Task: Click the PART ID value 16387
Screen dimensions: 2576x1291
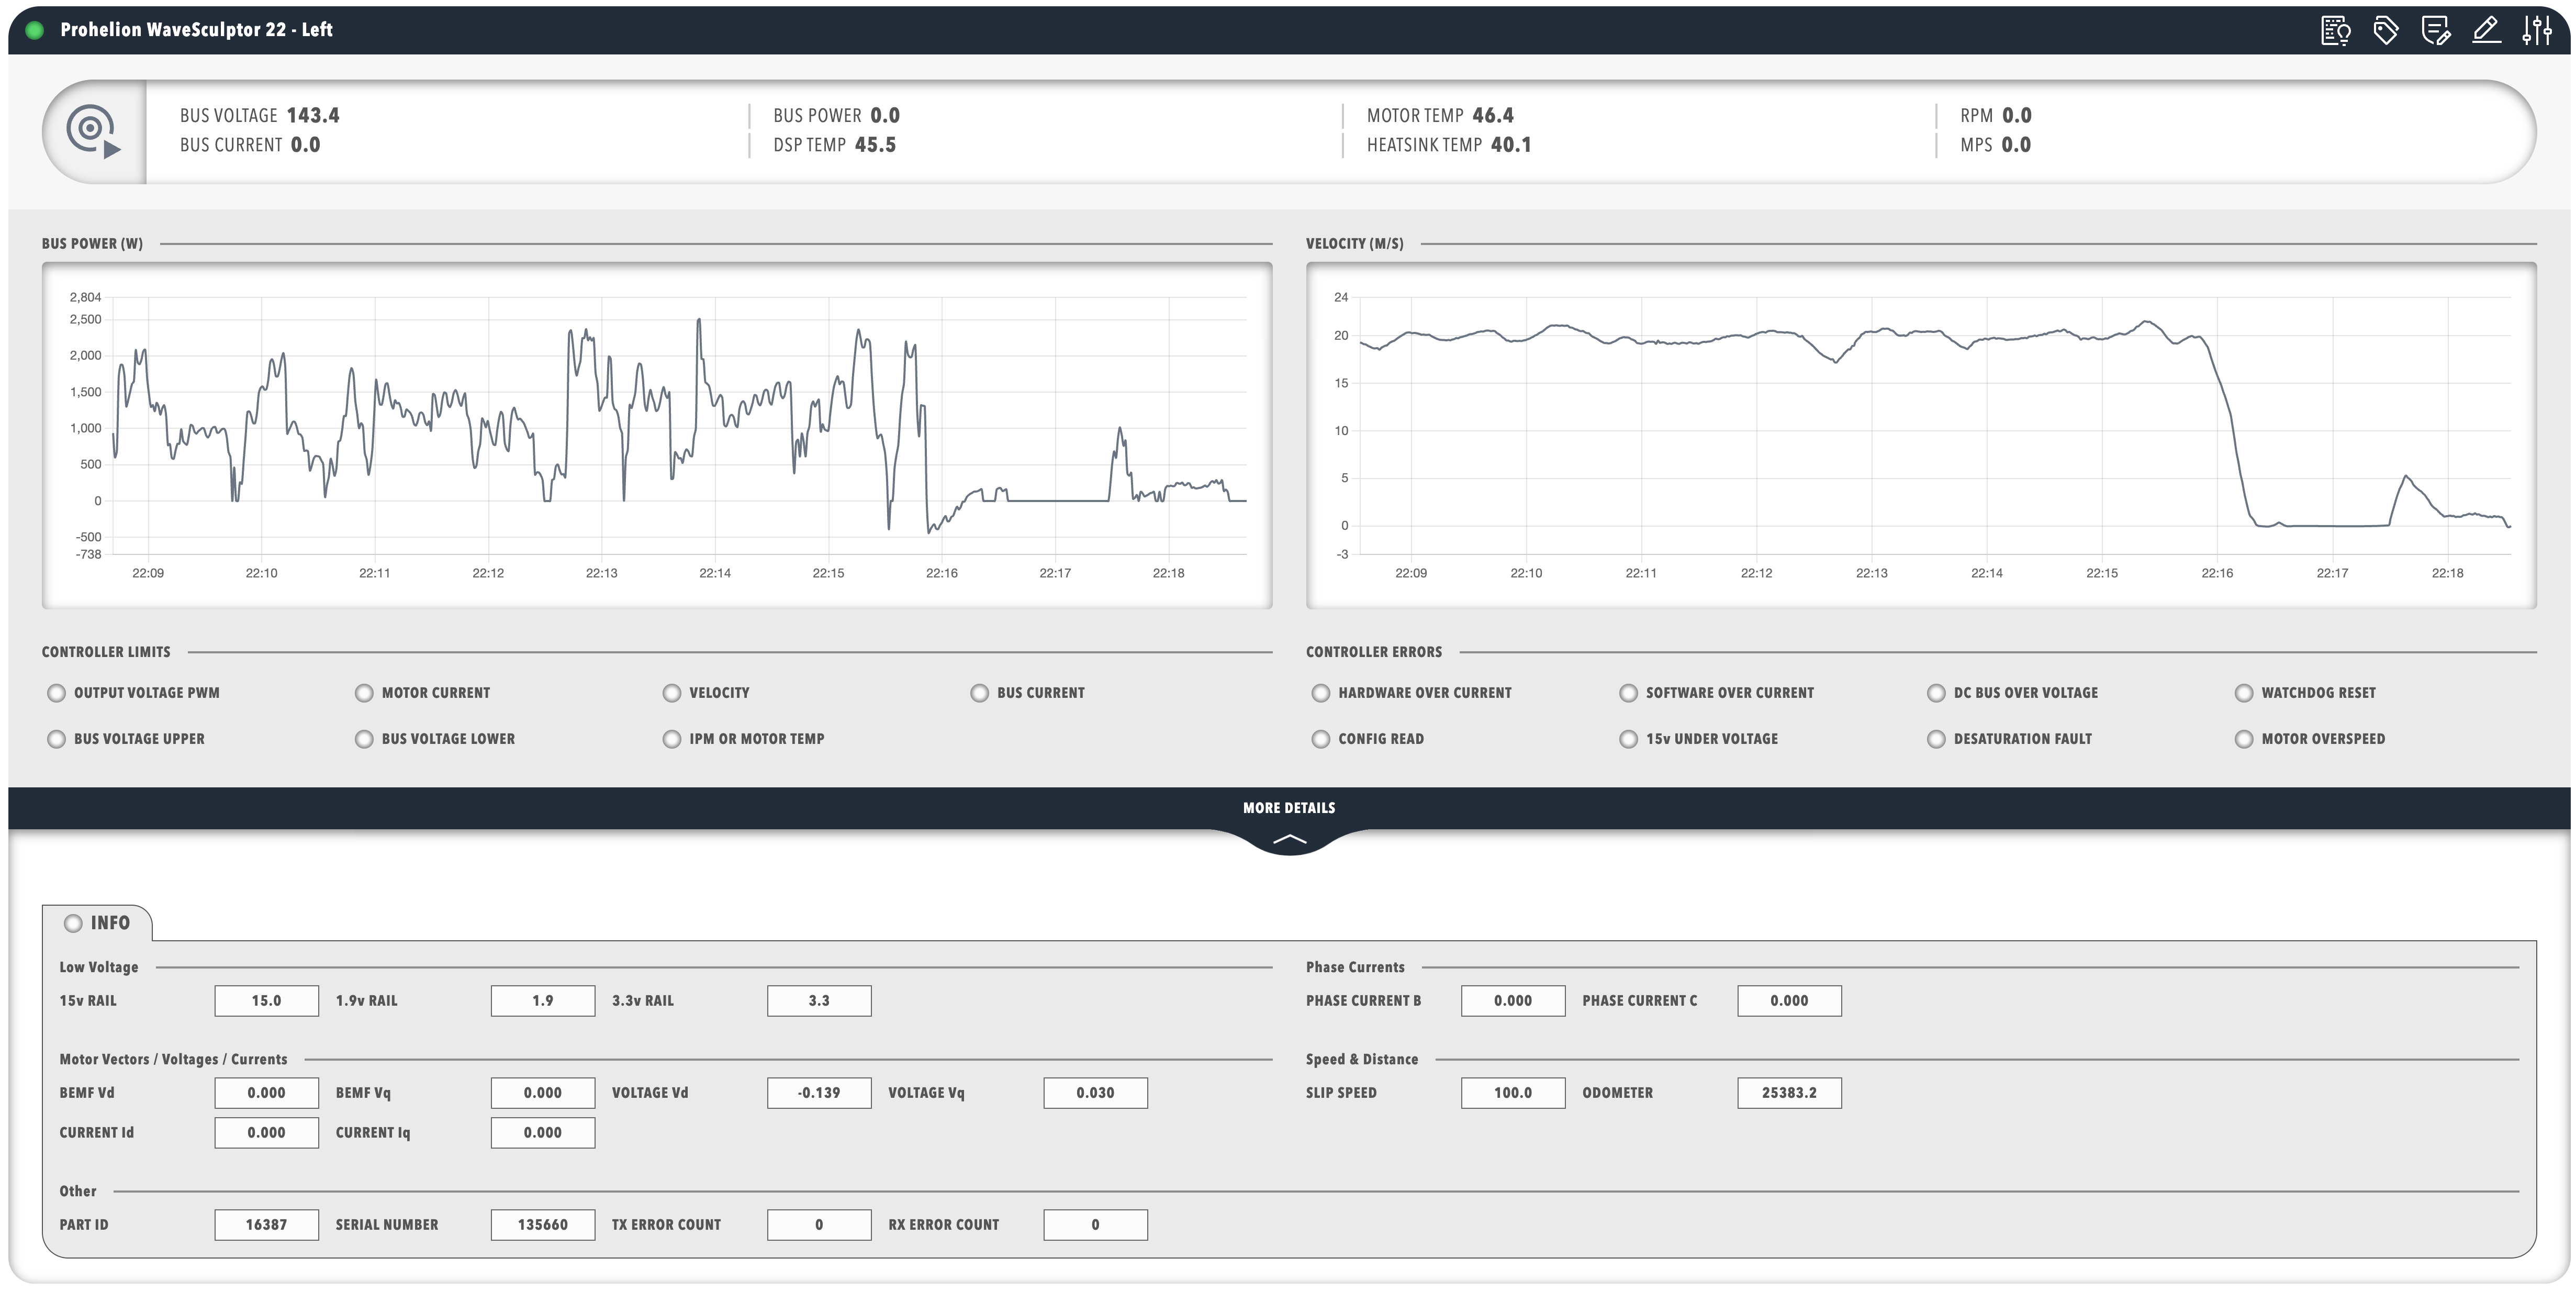Action: pyautogui.click(x=266, y=1225)
